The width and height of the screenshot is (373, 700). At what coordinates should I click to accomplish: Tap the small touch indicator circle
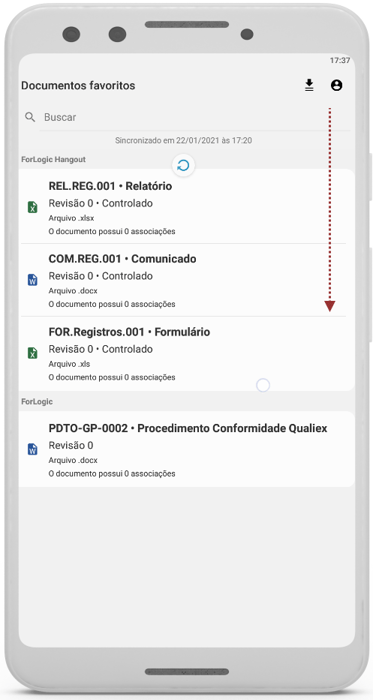pyautogui.click(x=263, y=385)
